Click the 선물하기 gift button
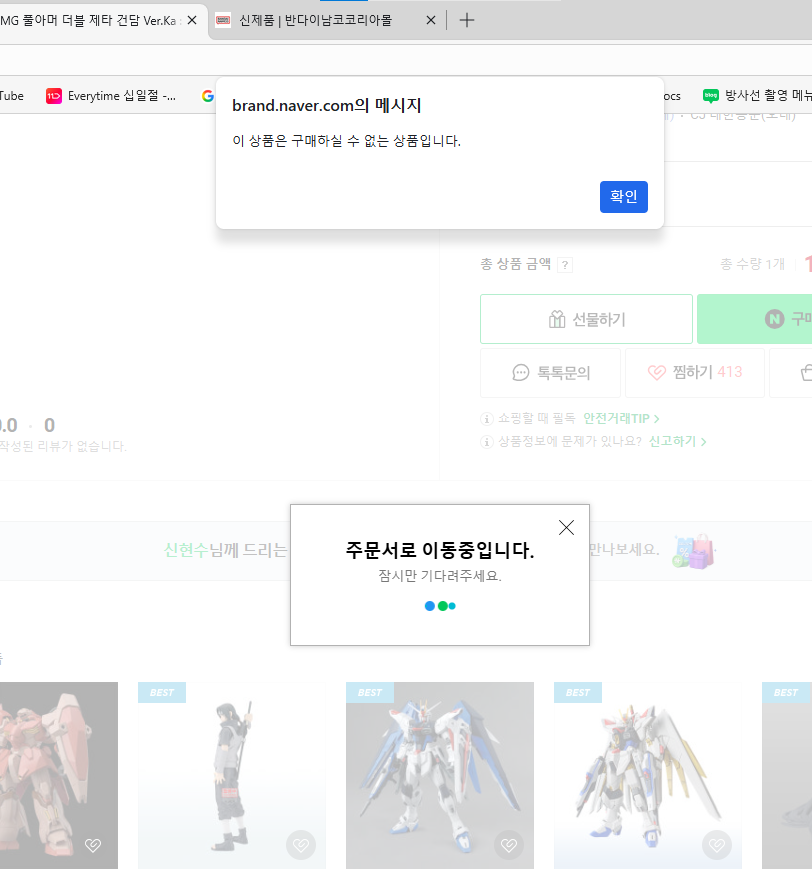The height and width of the screenshot is (869, 812). click(x=586, y=319)
